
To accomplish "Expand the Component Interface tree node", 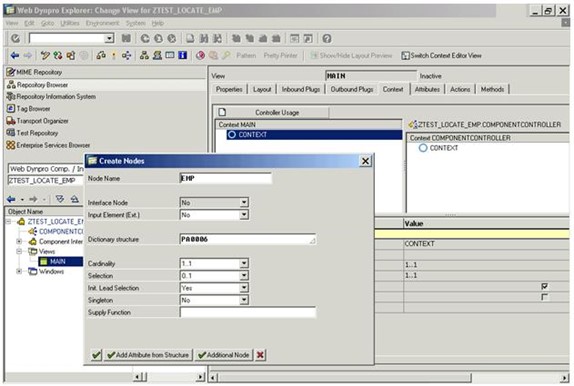I will click(19, 241).
